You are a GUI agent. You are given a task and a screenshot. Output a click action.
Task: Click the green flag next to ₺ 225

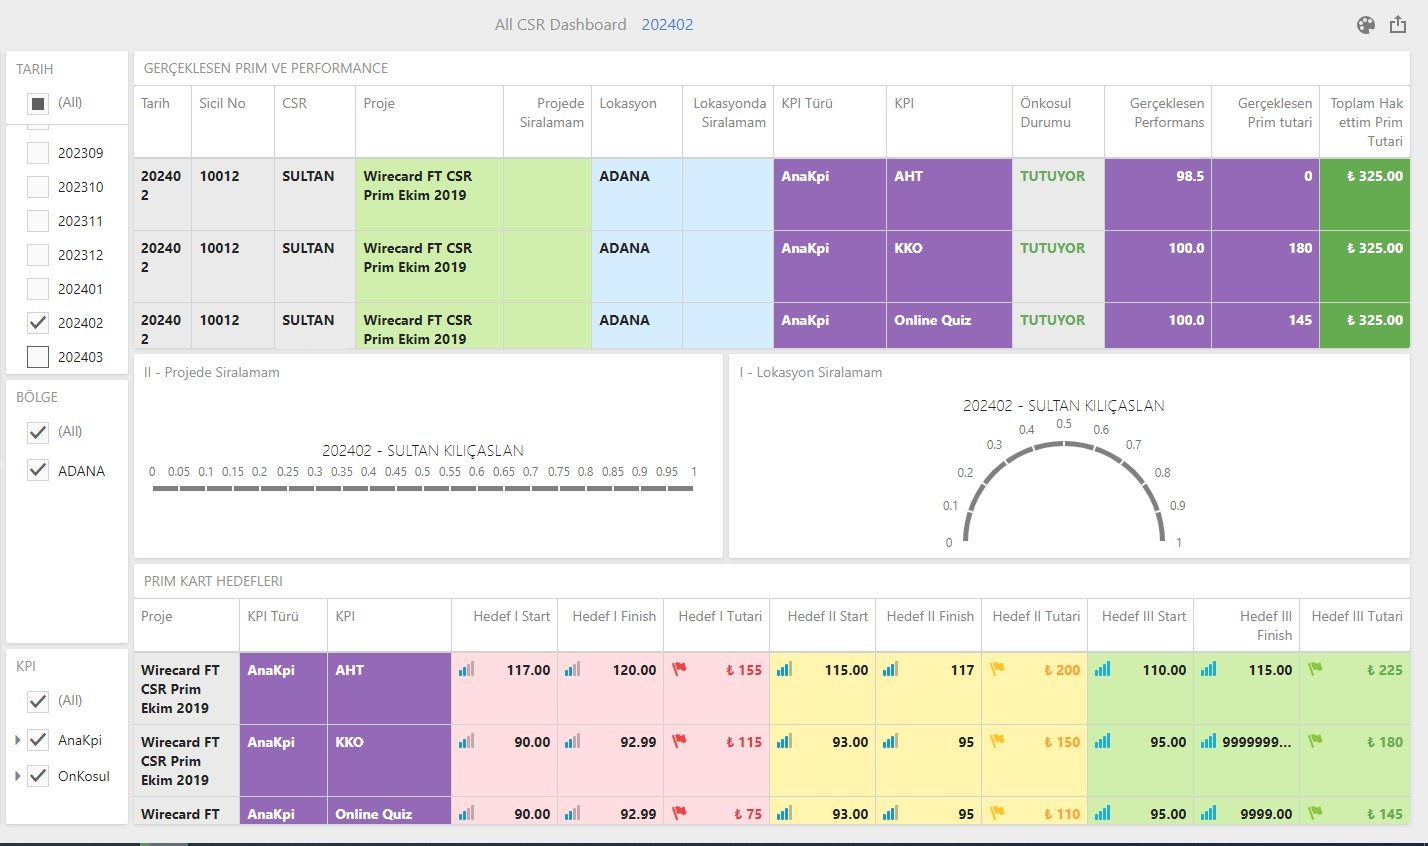point(1315,670)
